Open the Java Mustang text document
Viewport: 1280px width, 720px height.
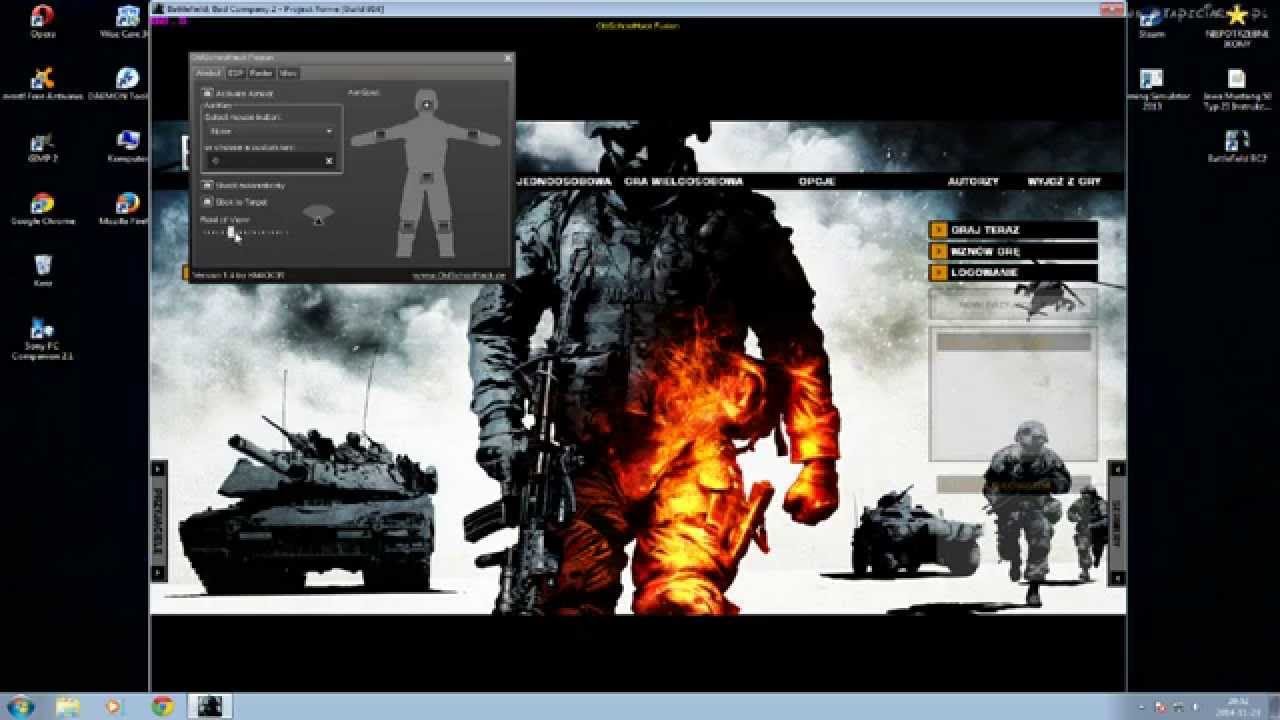(x=1237, y=88)
